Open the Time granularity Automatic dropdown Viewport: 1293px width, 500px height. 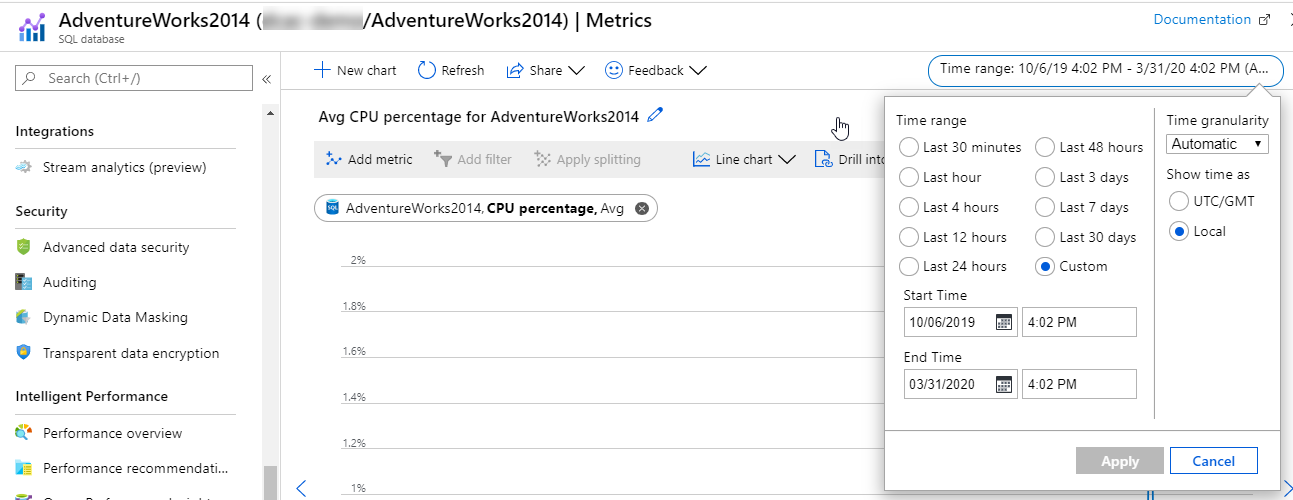click(1217, 144)
